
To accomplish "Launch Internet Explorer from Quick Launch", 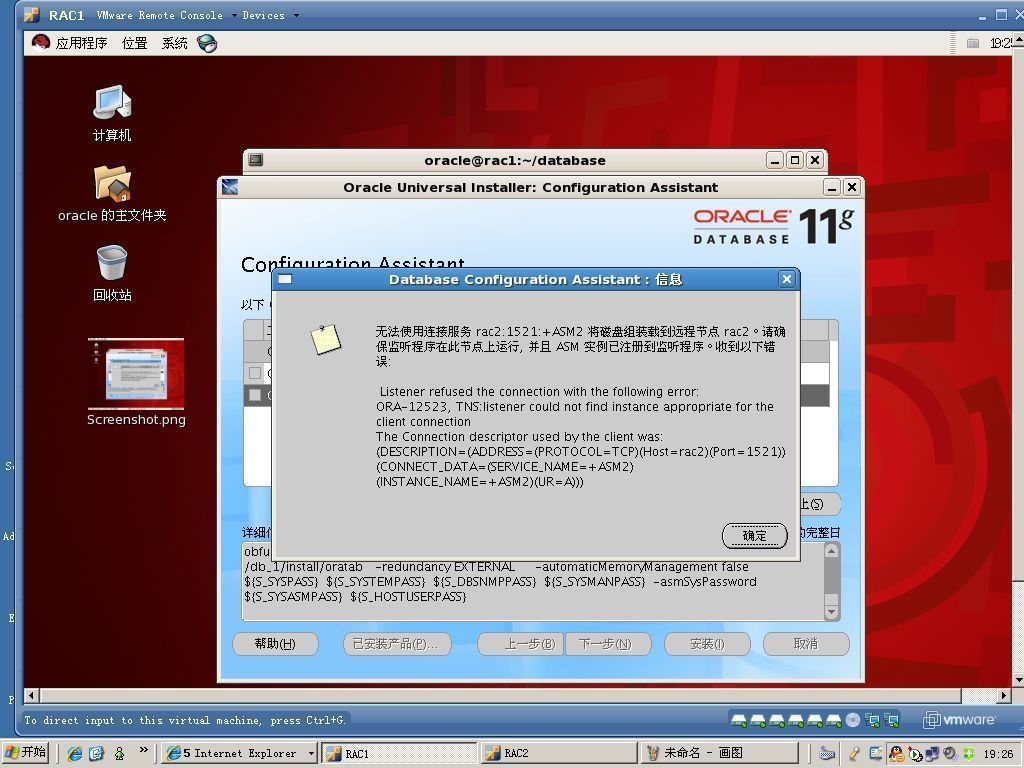I will [x=75, y=754].
